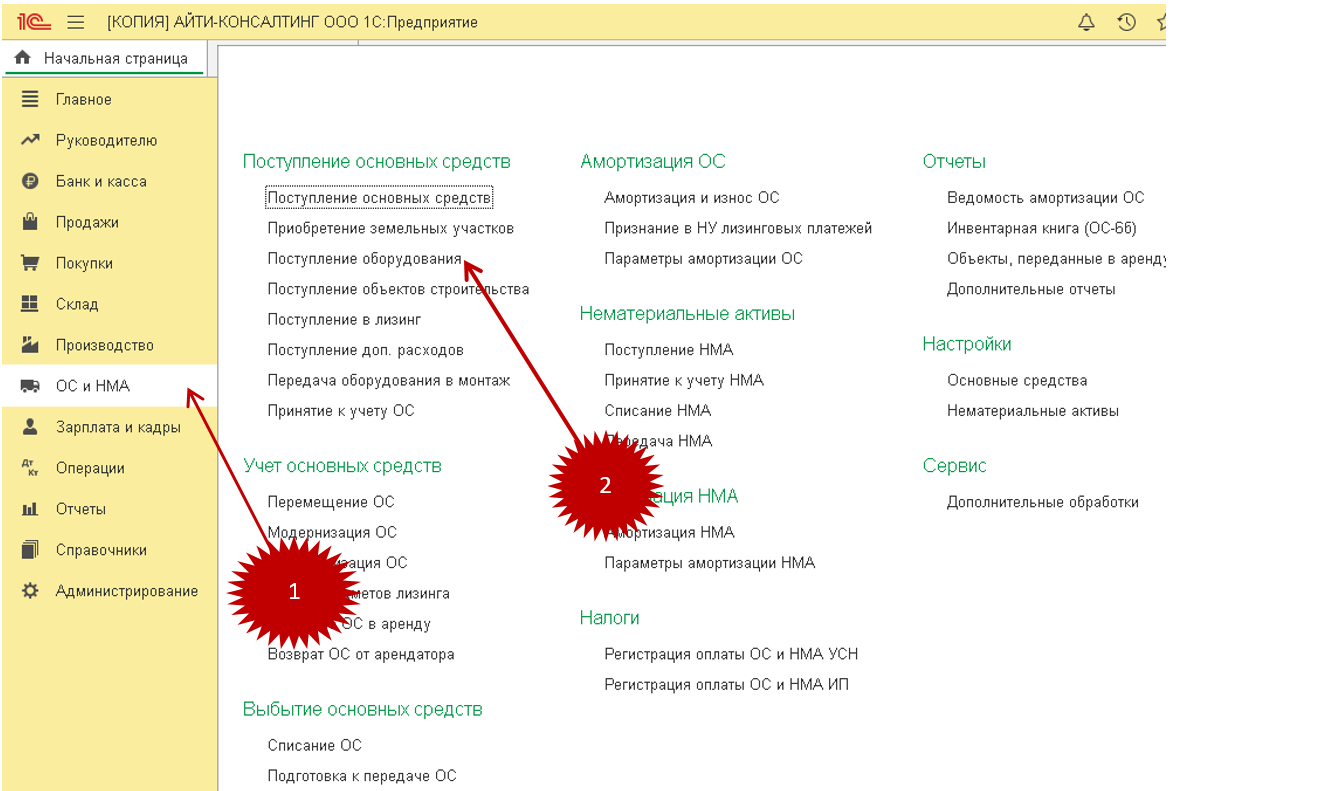Open Нематериальные активы under Настройки
The height and width of the screenshot is (791, 1338).
(x=1033, y=411)
